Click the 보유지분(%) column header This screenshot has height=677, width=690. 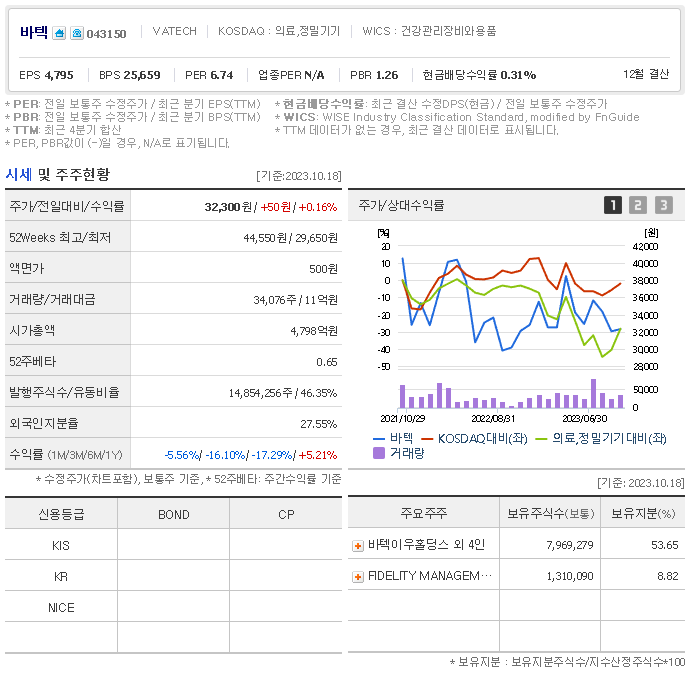[x=643, y=513]
